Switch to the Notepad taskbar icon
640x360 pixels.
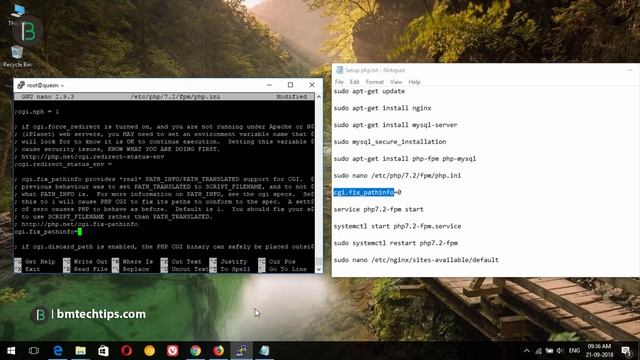tap(264, 351)
